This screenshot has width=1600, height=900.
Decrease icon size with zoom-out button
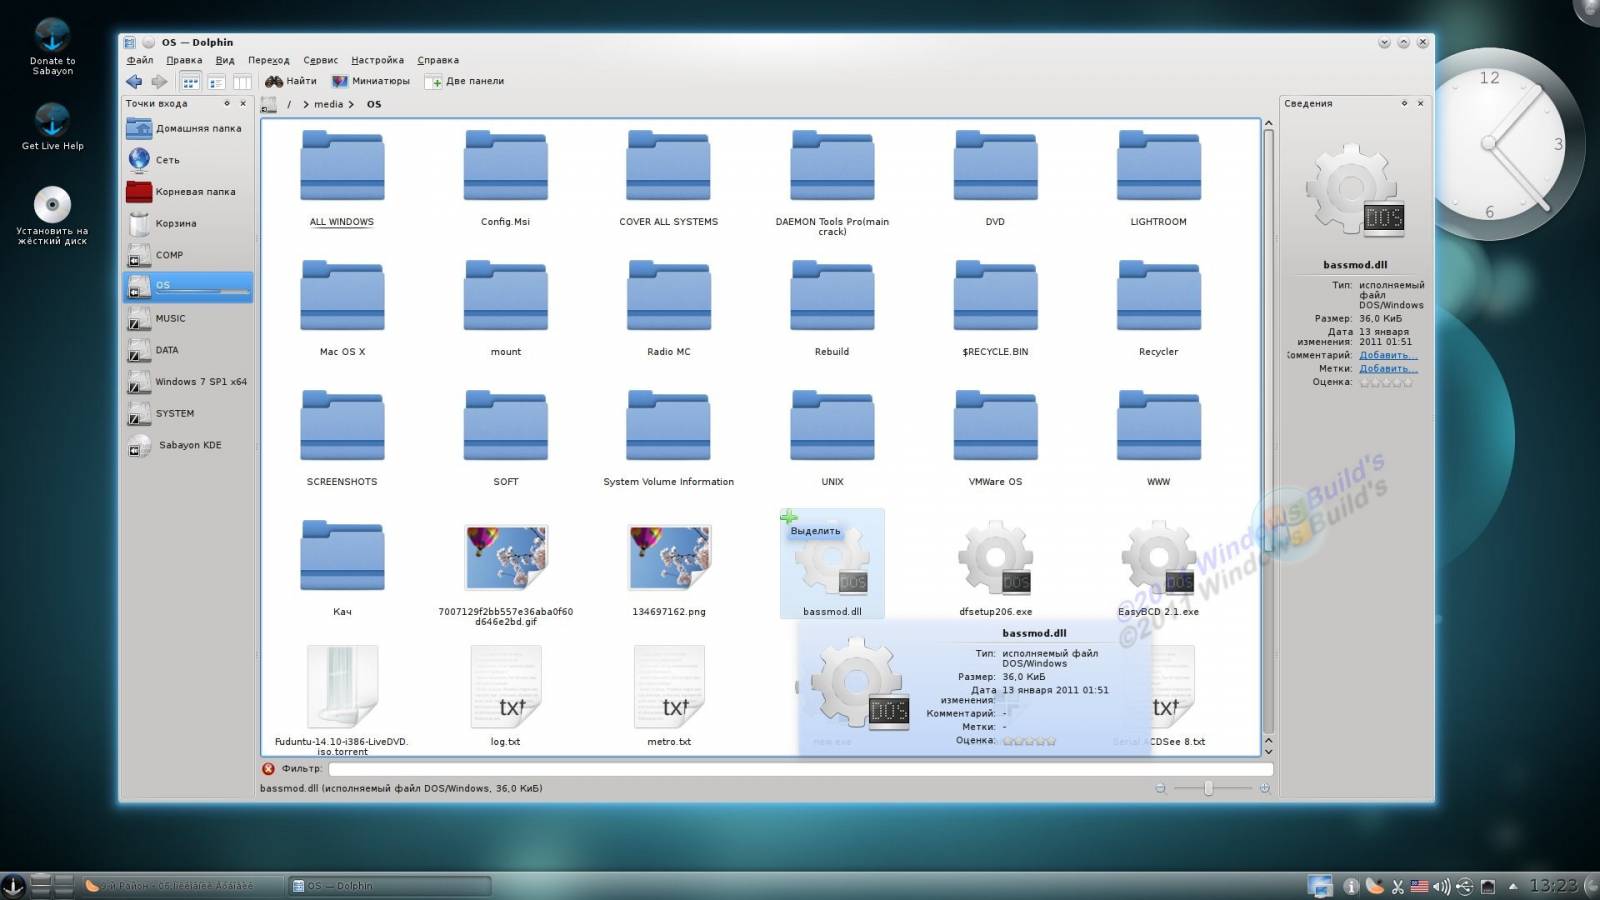pyautogui.click(x=1161, y=789)
